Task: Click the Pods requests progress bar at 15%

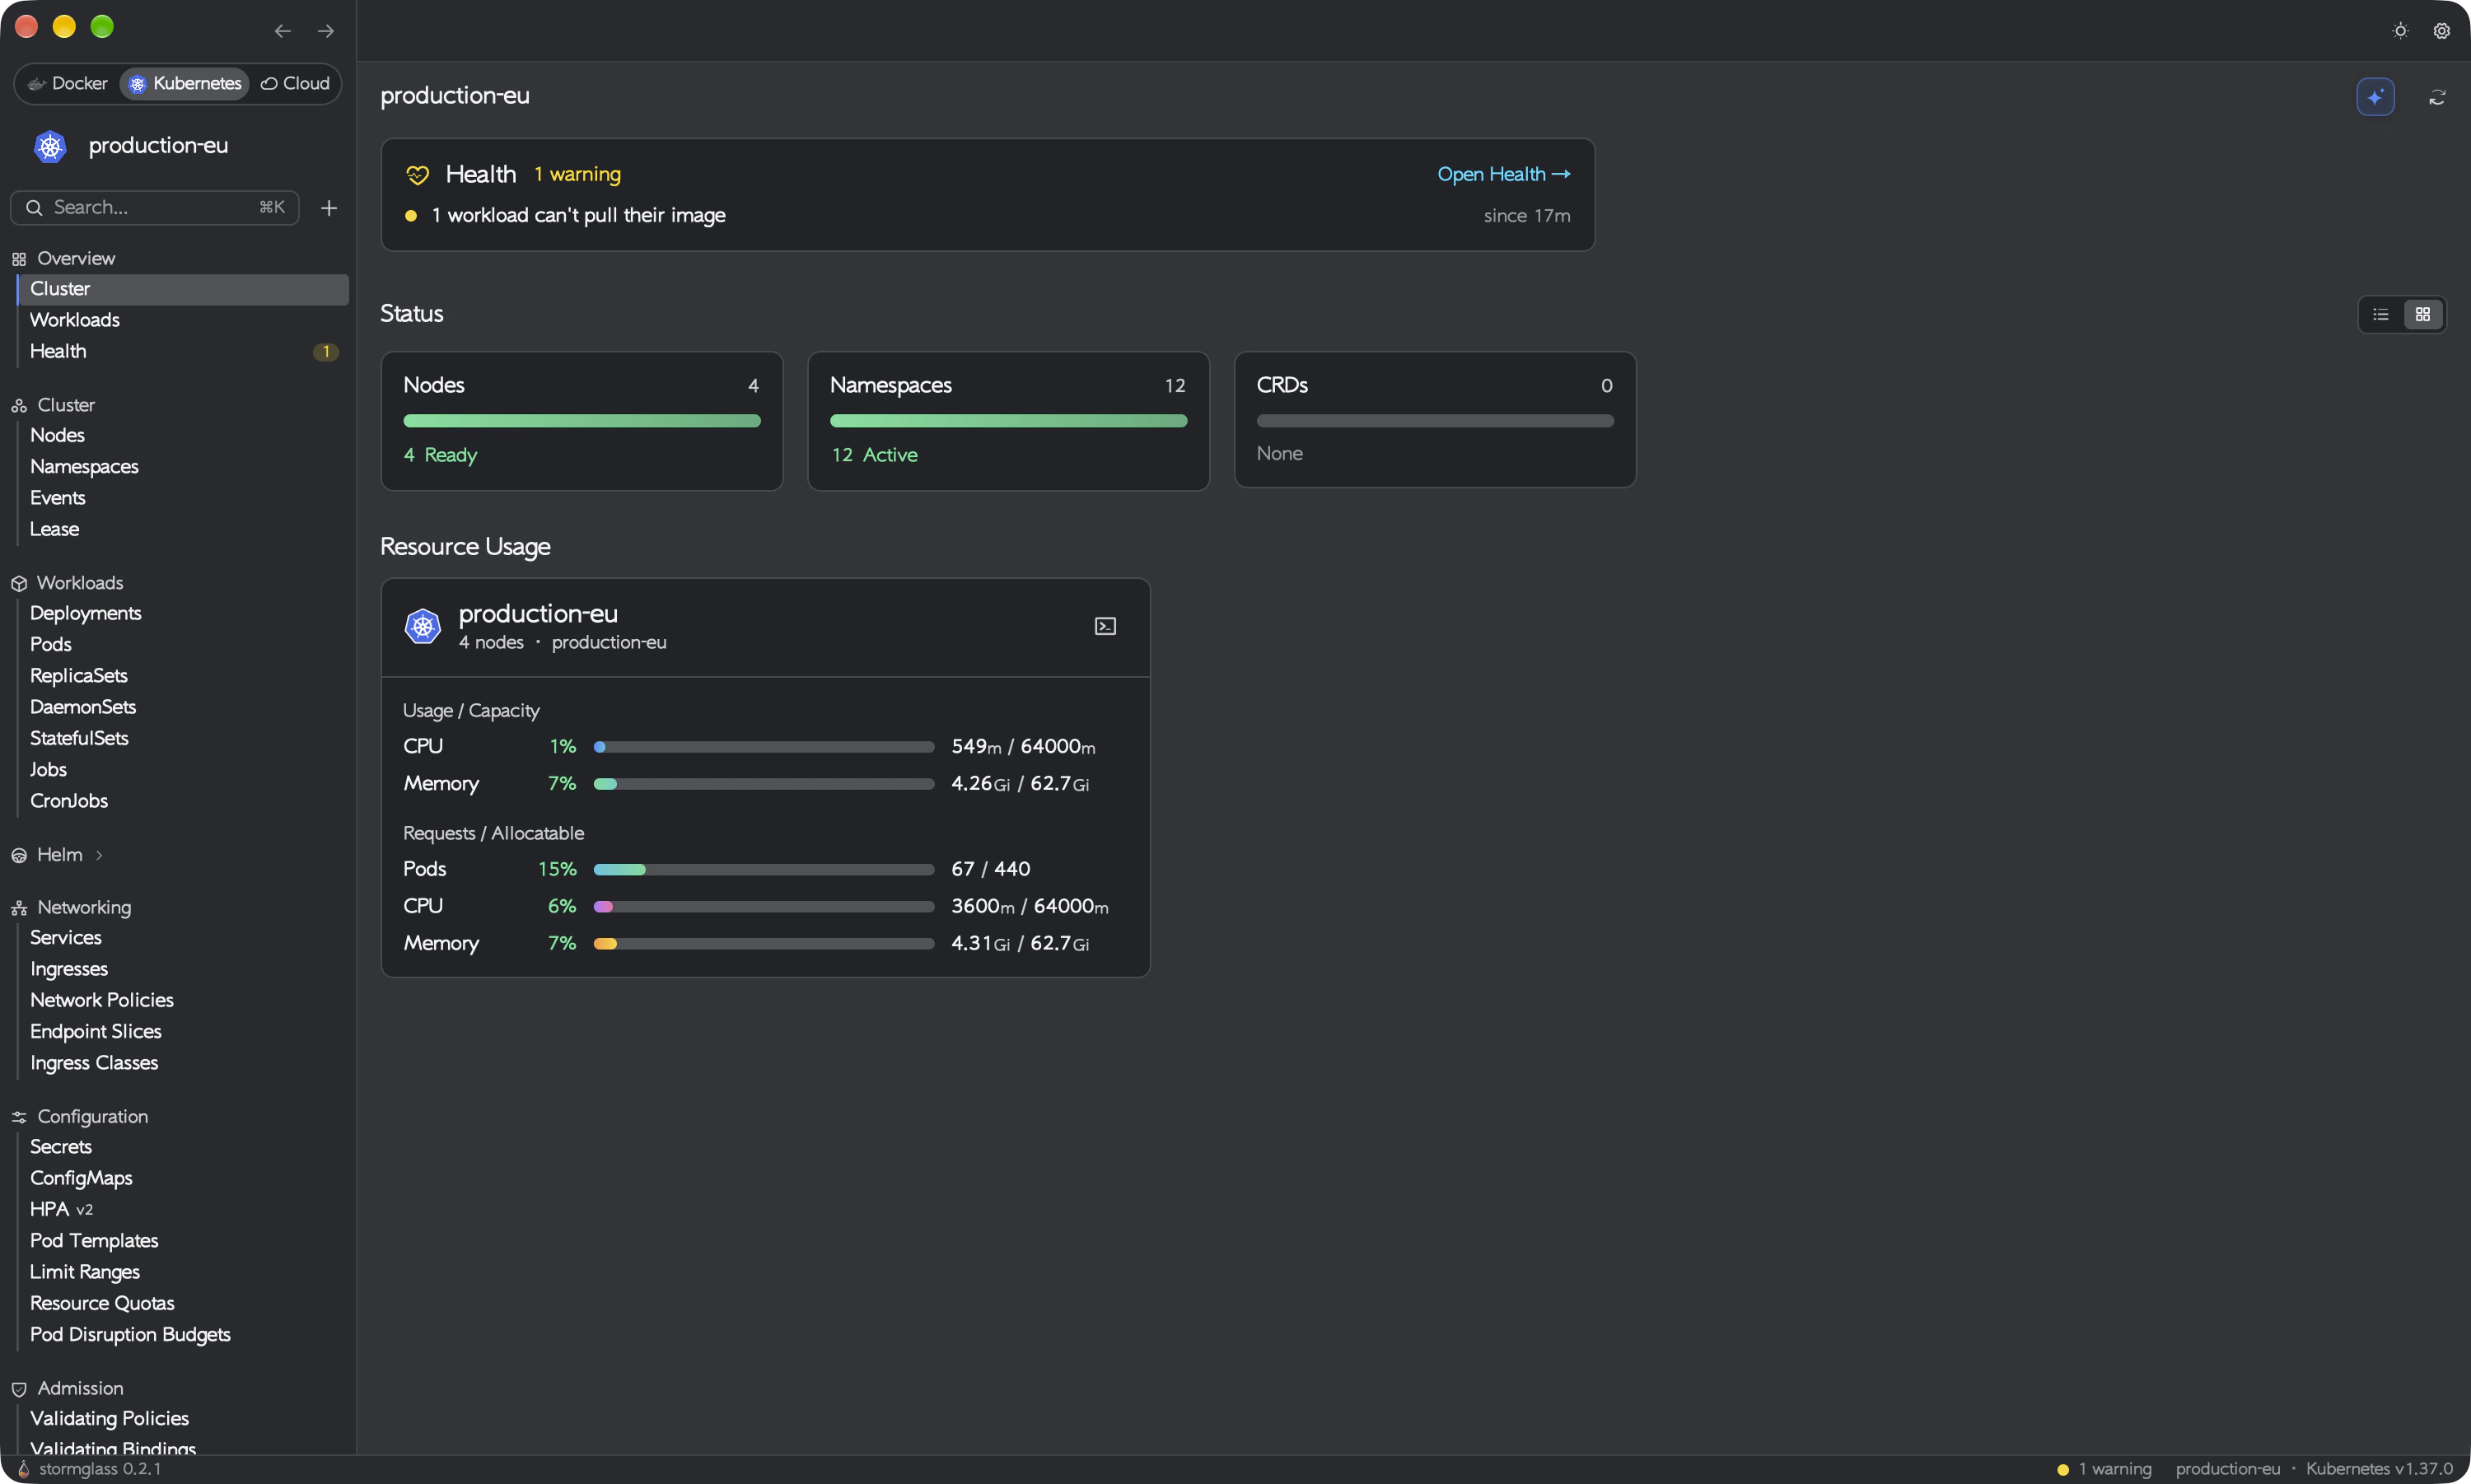Action: tap(764, 870)
